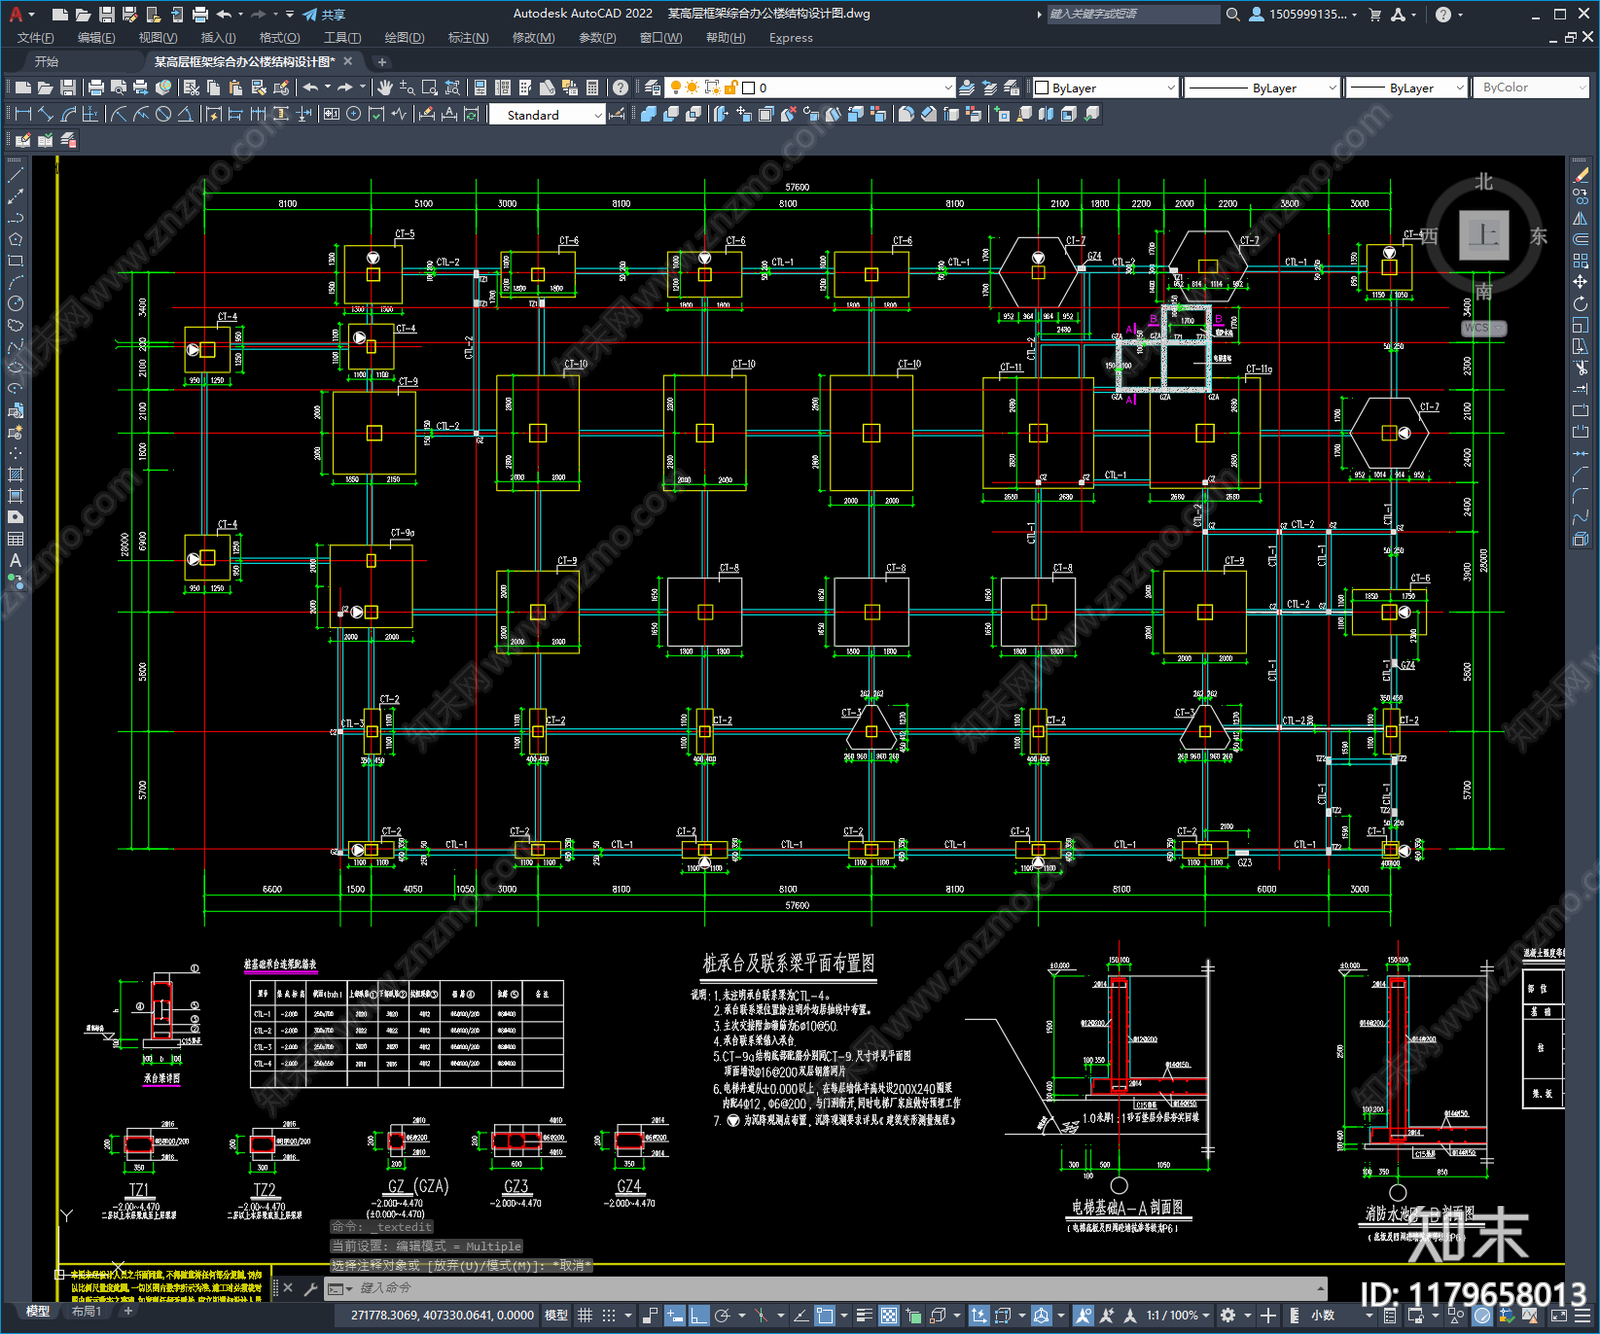Open the Express menu
The height and width of the screenshot is (1334, 1600).
791,38
